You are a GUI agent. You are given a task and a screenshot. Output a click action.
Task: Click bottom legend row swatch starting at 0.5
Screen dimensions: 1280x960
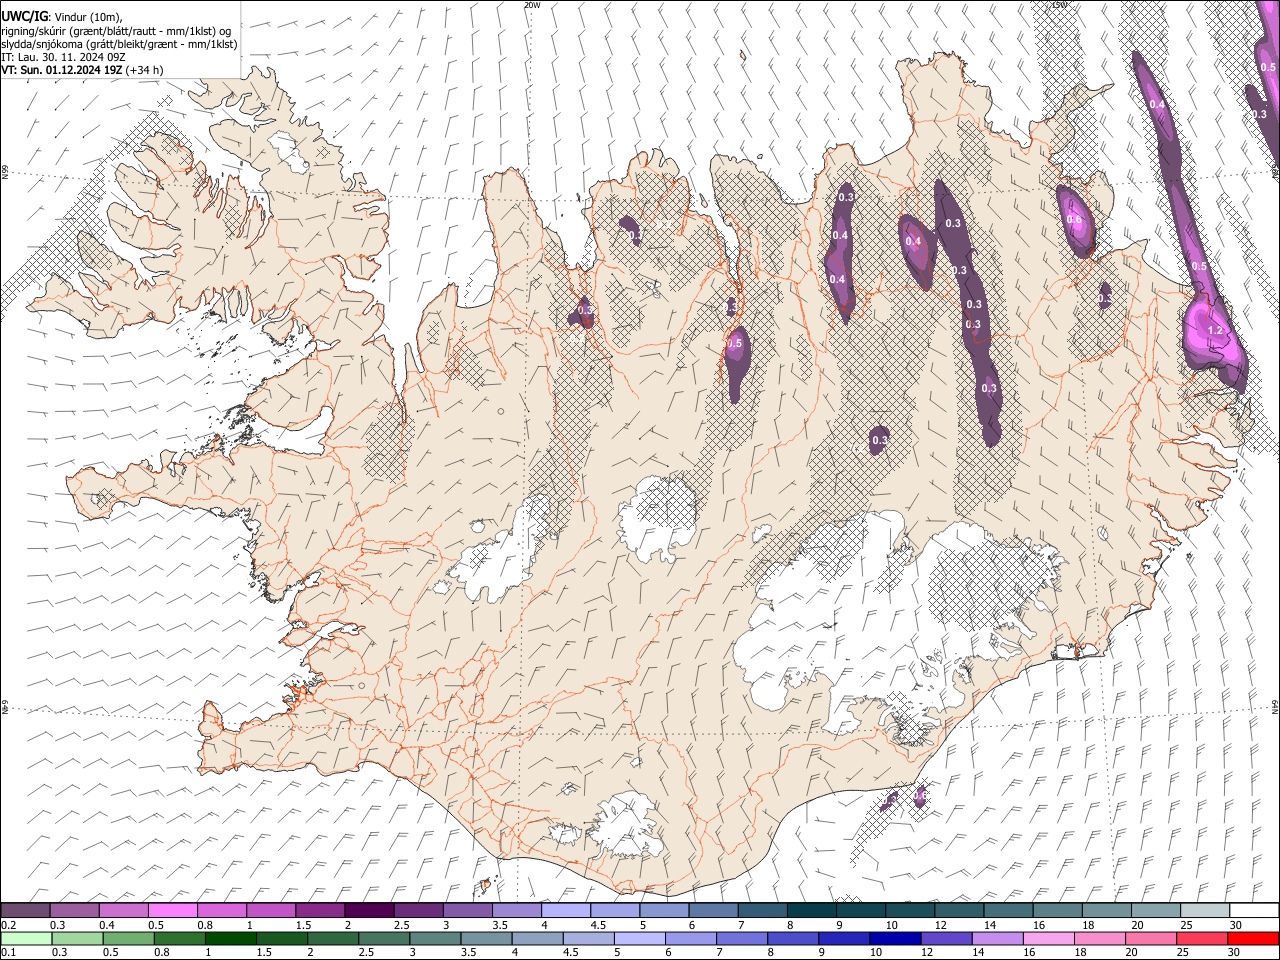coord(128,938)
